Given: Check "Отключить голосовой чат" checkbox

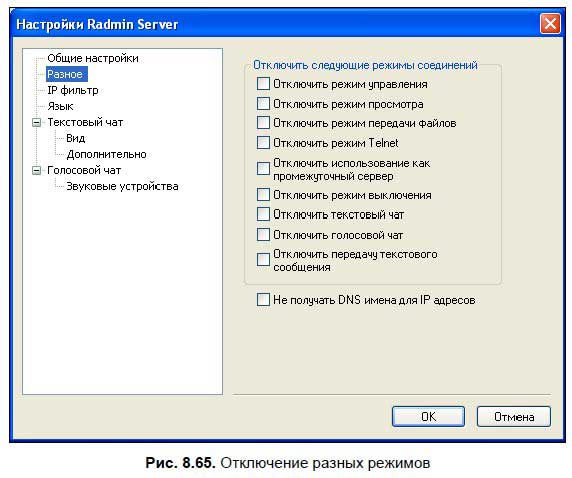Looking at the screenshot, I should [x=263, y=235].
